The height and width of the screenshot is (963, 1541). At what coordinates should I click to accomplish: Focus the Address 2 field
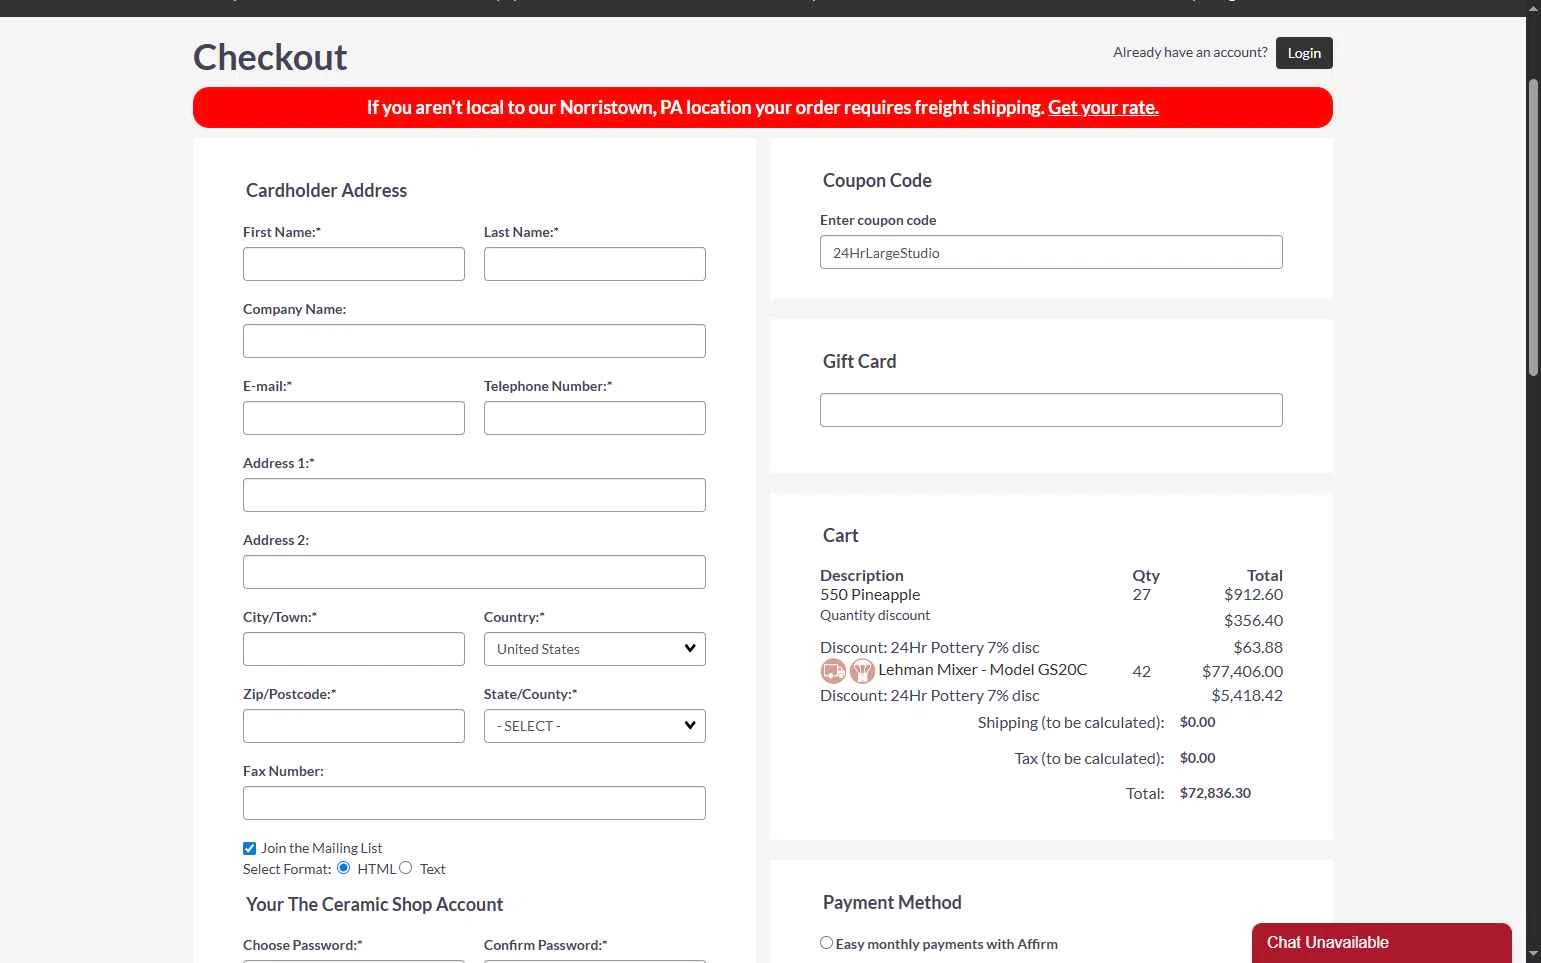point(474,572)
